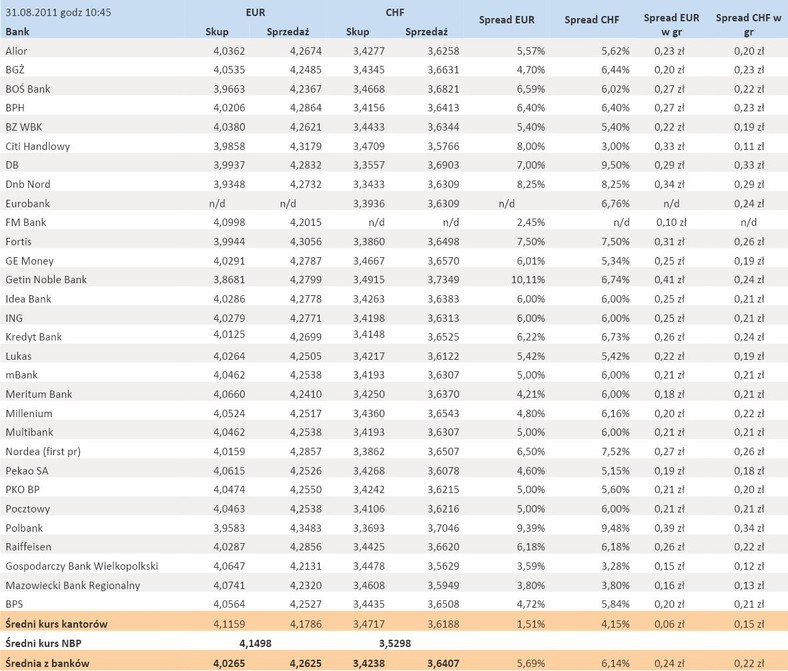Screen dimensions: 788x671
Task: Click BZ WBK CHF sell rate 3,6344
Action: click(443, 127)
